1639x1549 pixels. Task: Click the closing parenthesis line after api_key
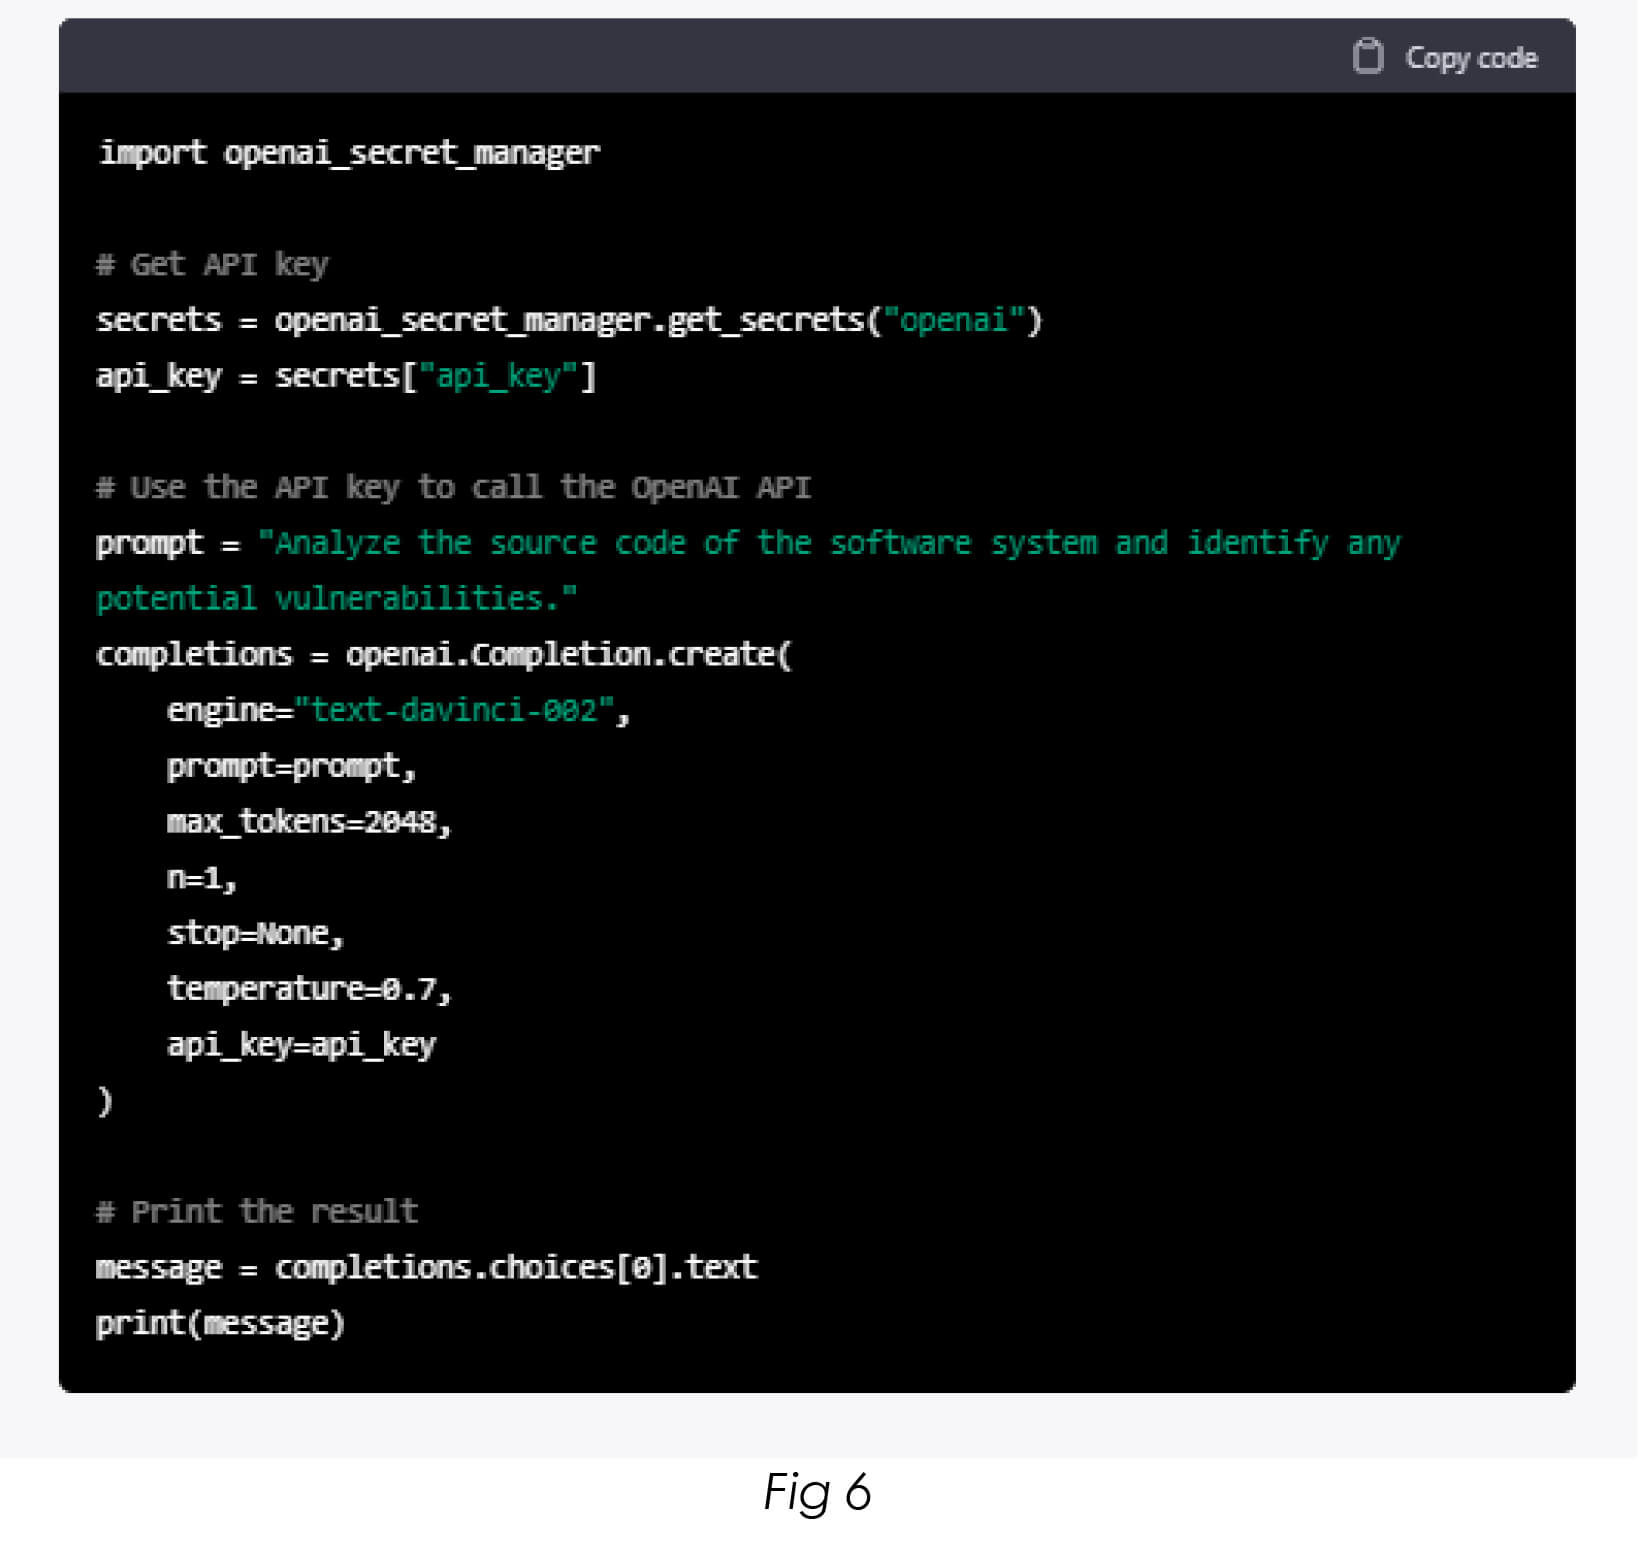pyautogui.click(x=104, y=1101)
